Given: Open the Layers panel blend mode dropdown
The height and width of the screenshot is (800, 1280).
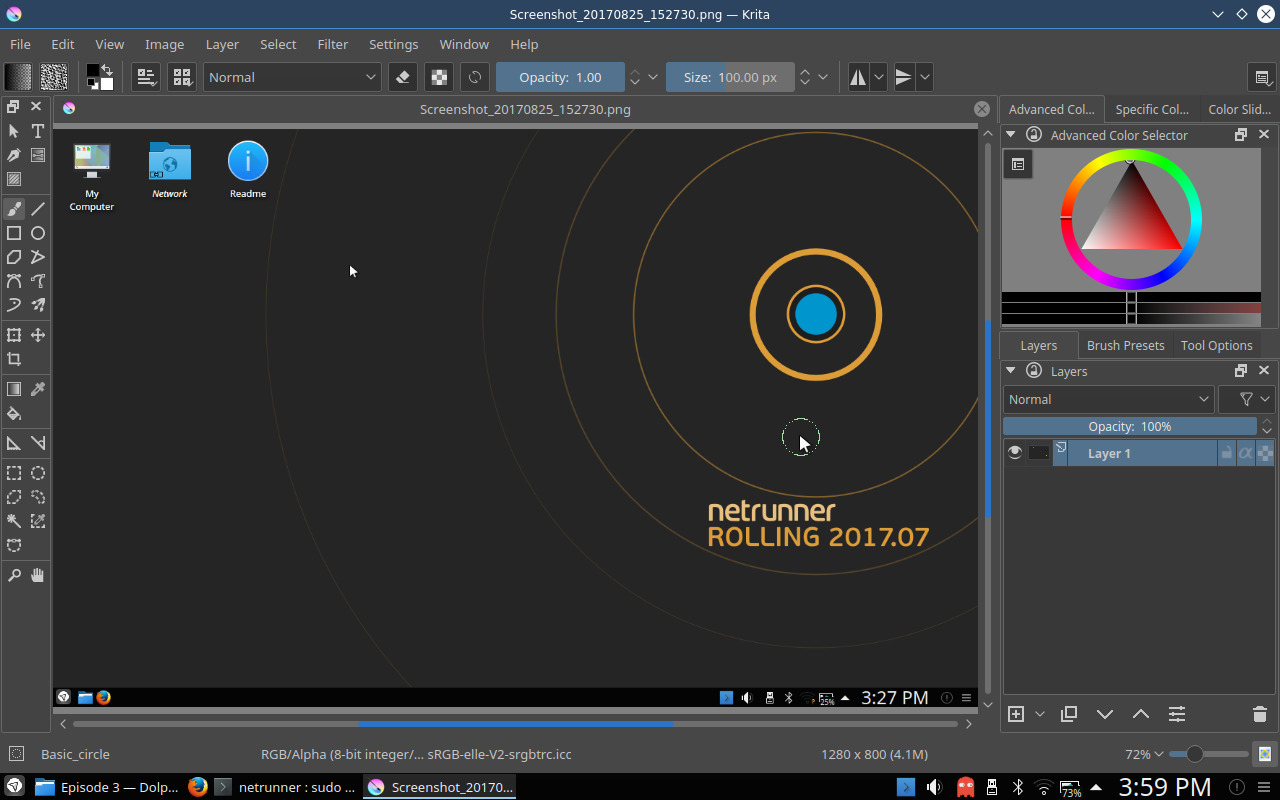Looking at the screenshot, I should (x=1108, y=399).
